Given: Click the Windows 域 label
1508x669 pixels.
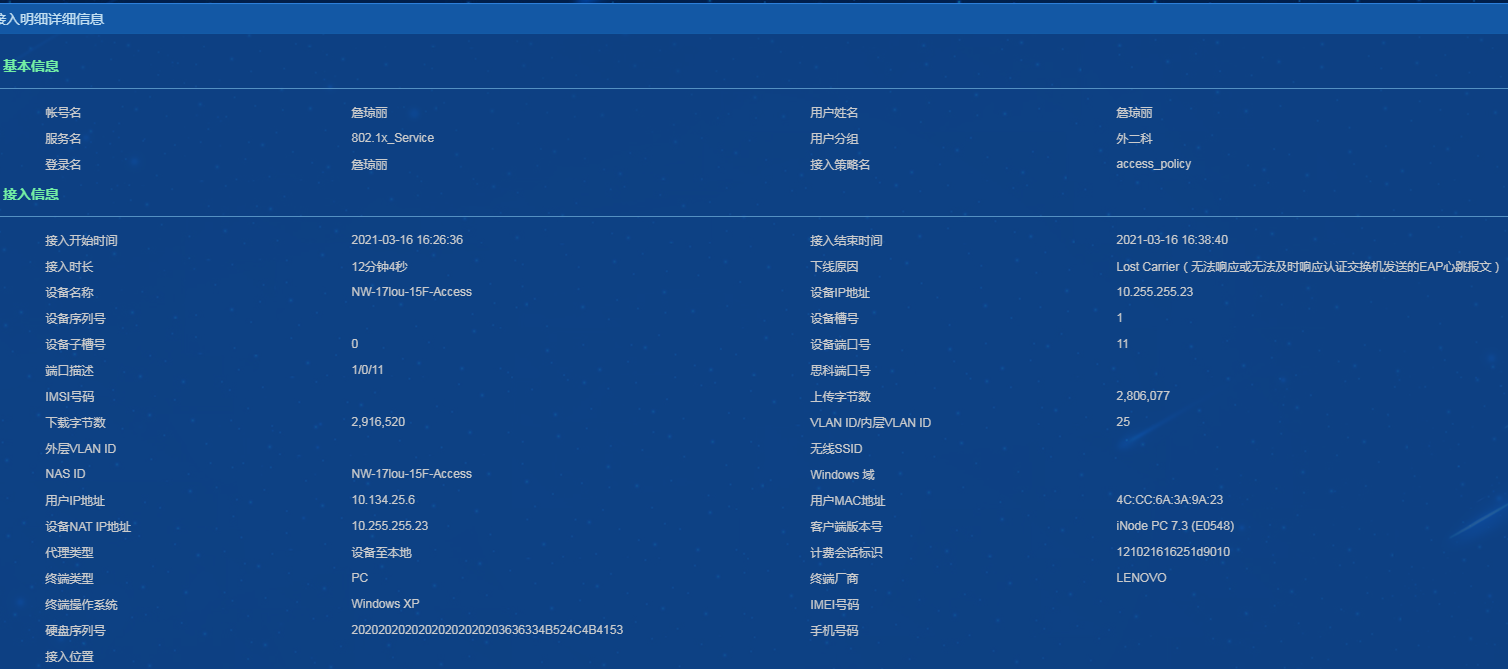Looking at the screenshot, I should click(x=842, y=475).
